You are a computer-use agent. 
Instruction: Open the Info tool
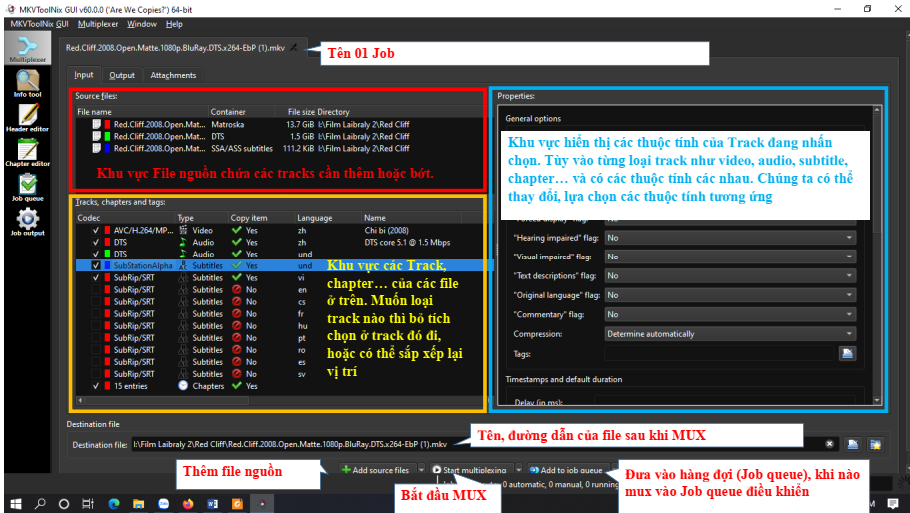(27, 84)
